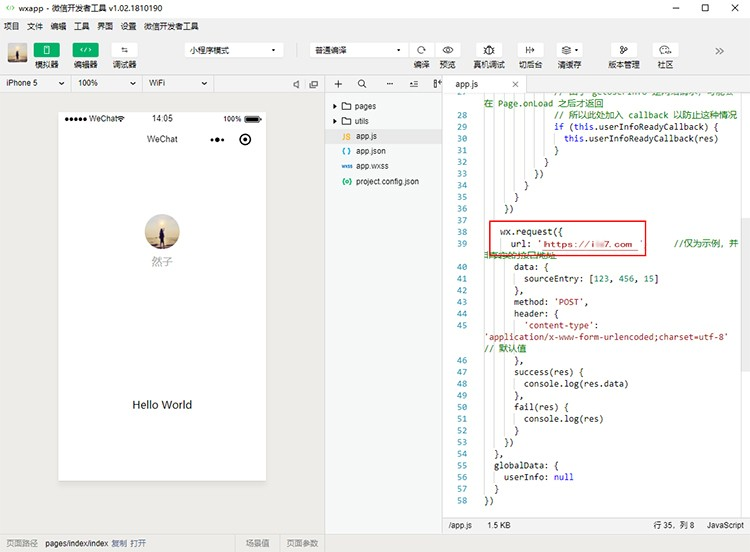750x552 pixels.
Task: Toggle the debugger (调试器) panel button
Action: point(124,50)
